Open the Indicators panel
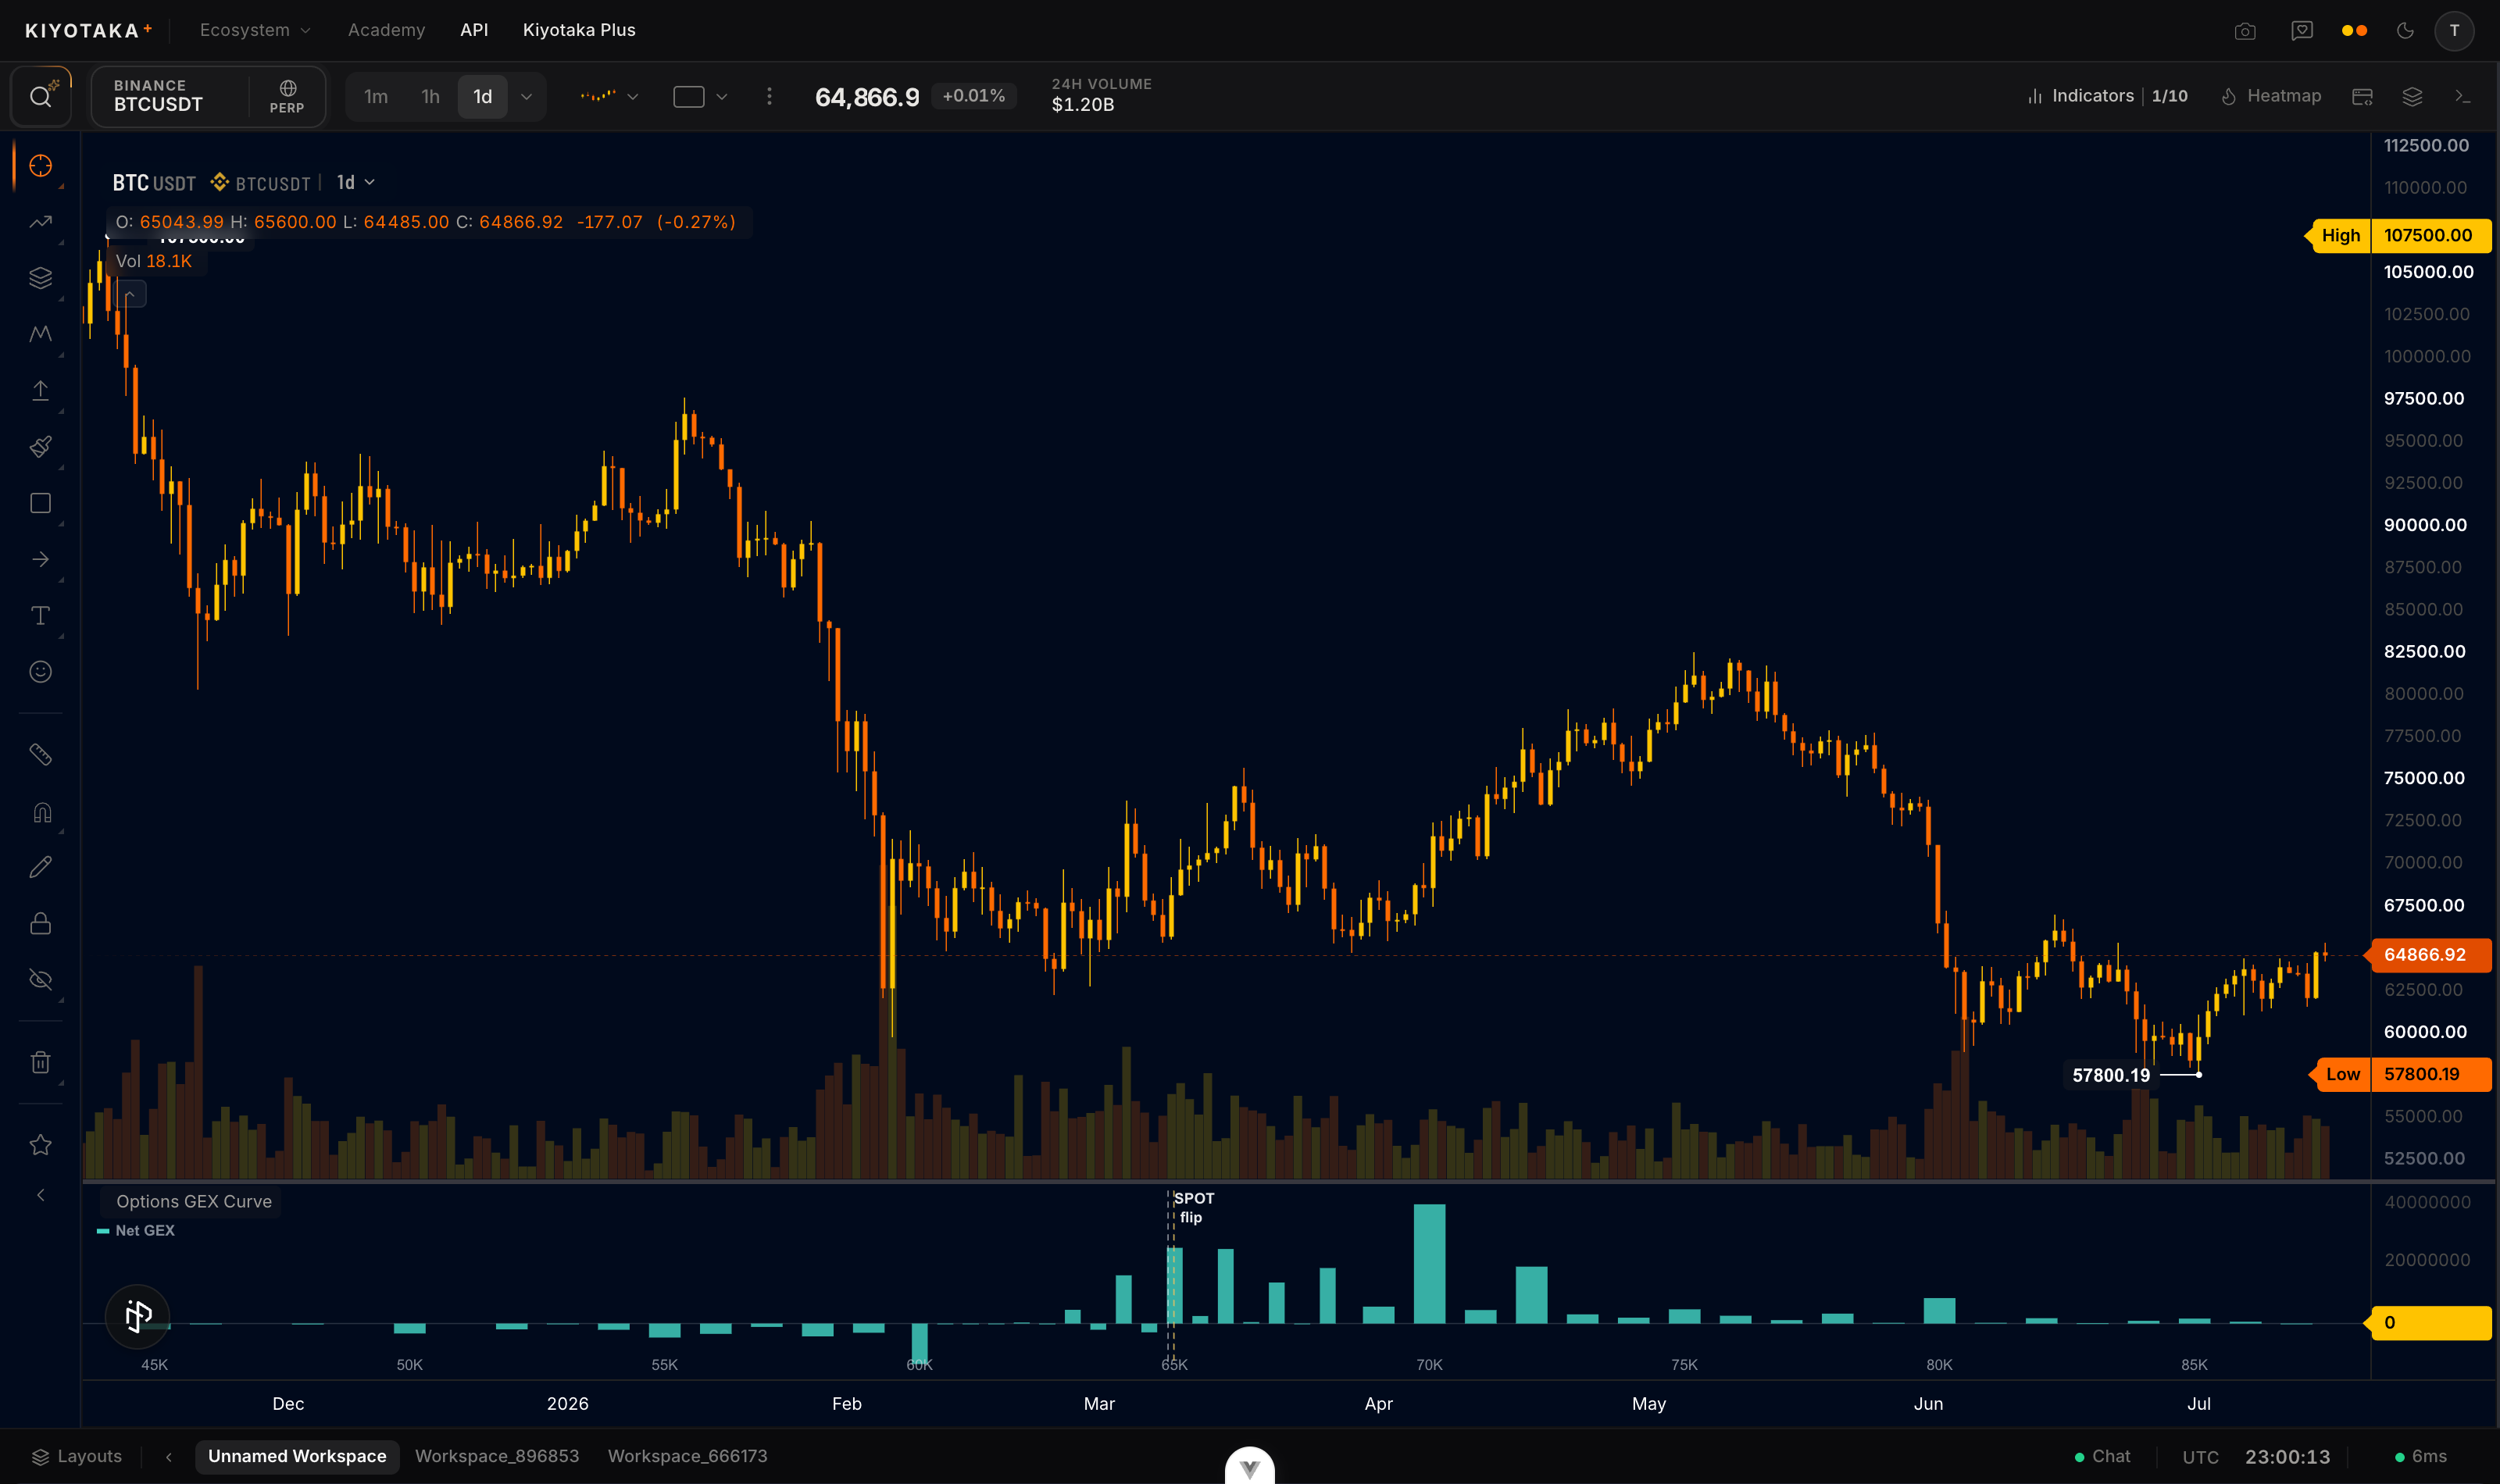 pos(2107,96)
